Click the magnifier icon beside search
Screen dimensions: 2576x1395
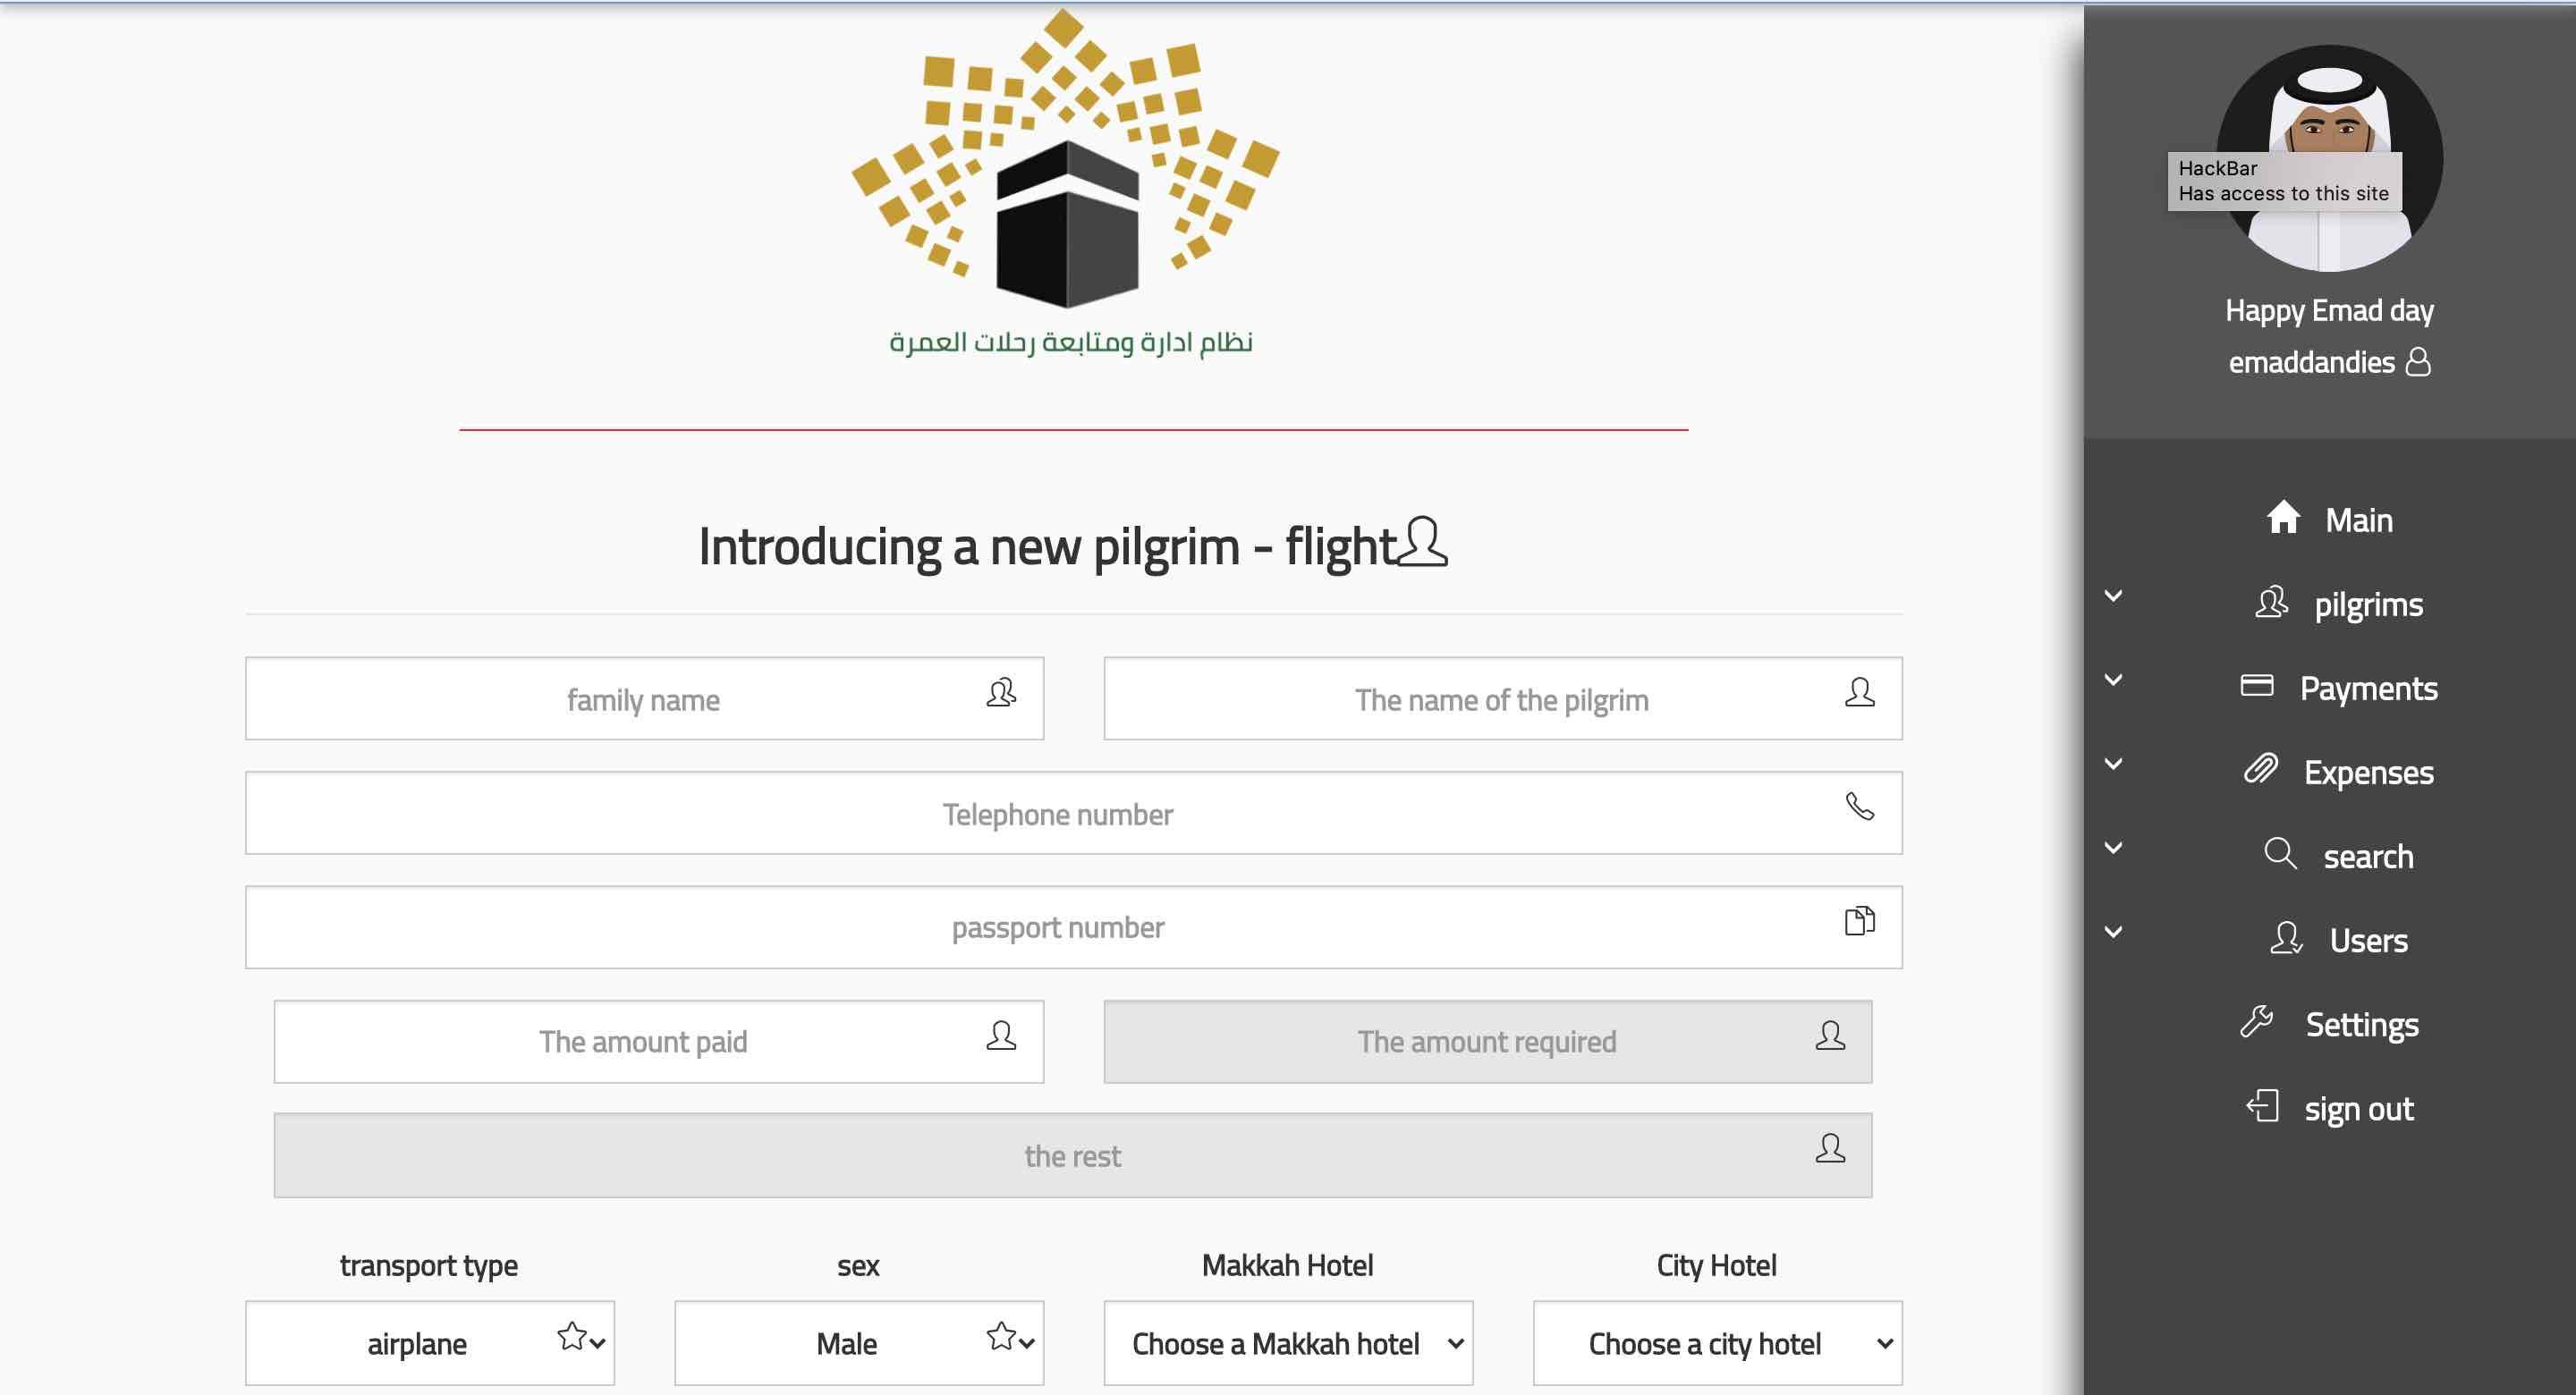coord(2280,854)
